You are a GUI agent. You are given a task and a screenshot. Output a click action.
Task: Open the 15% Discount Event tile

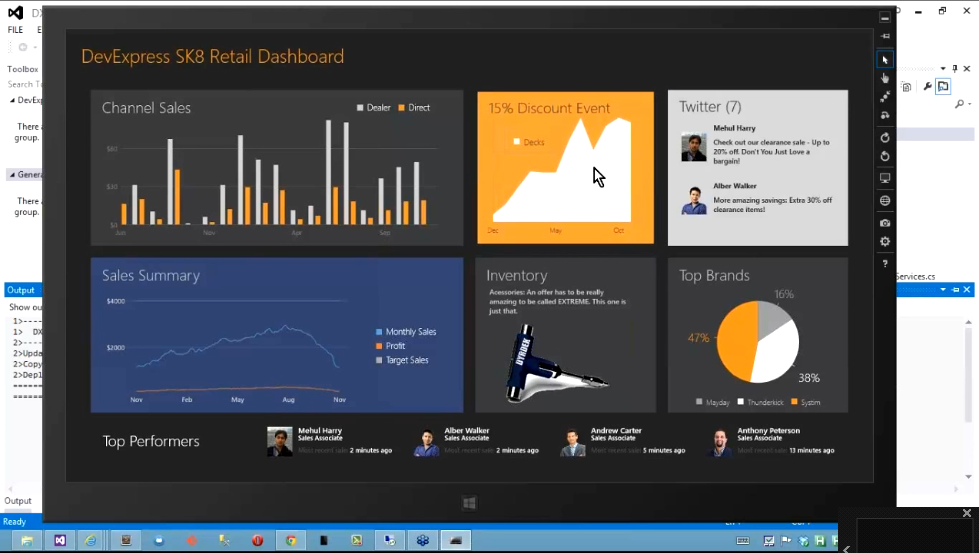[566, 168]
